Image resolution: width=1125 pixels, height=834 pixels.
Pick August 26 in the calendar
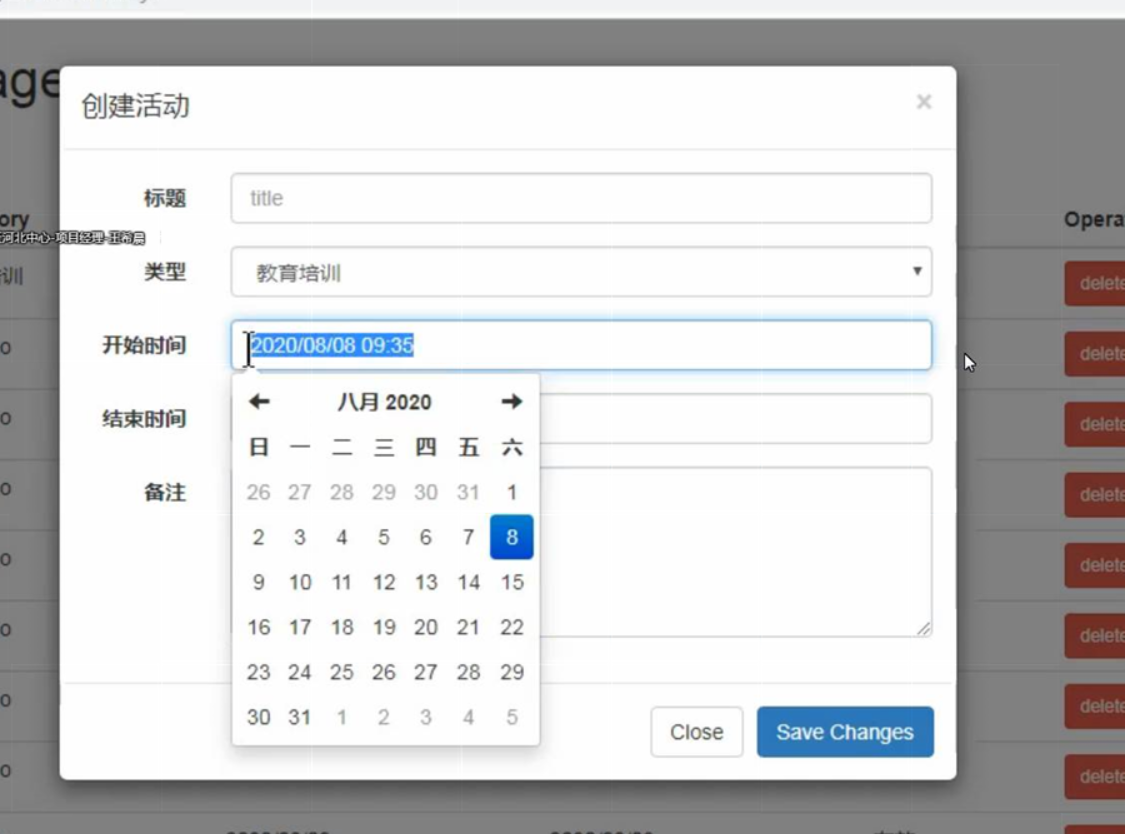click(x=384, y=672)
